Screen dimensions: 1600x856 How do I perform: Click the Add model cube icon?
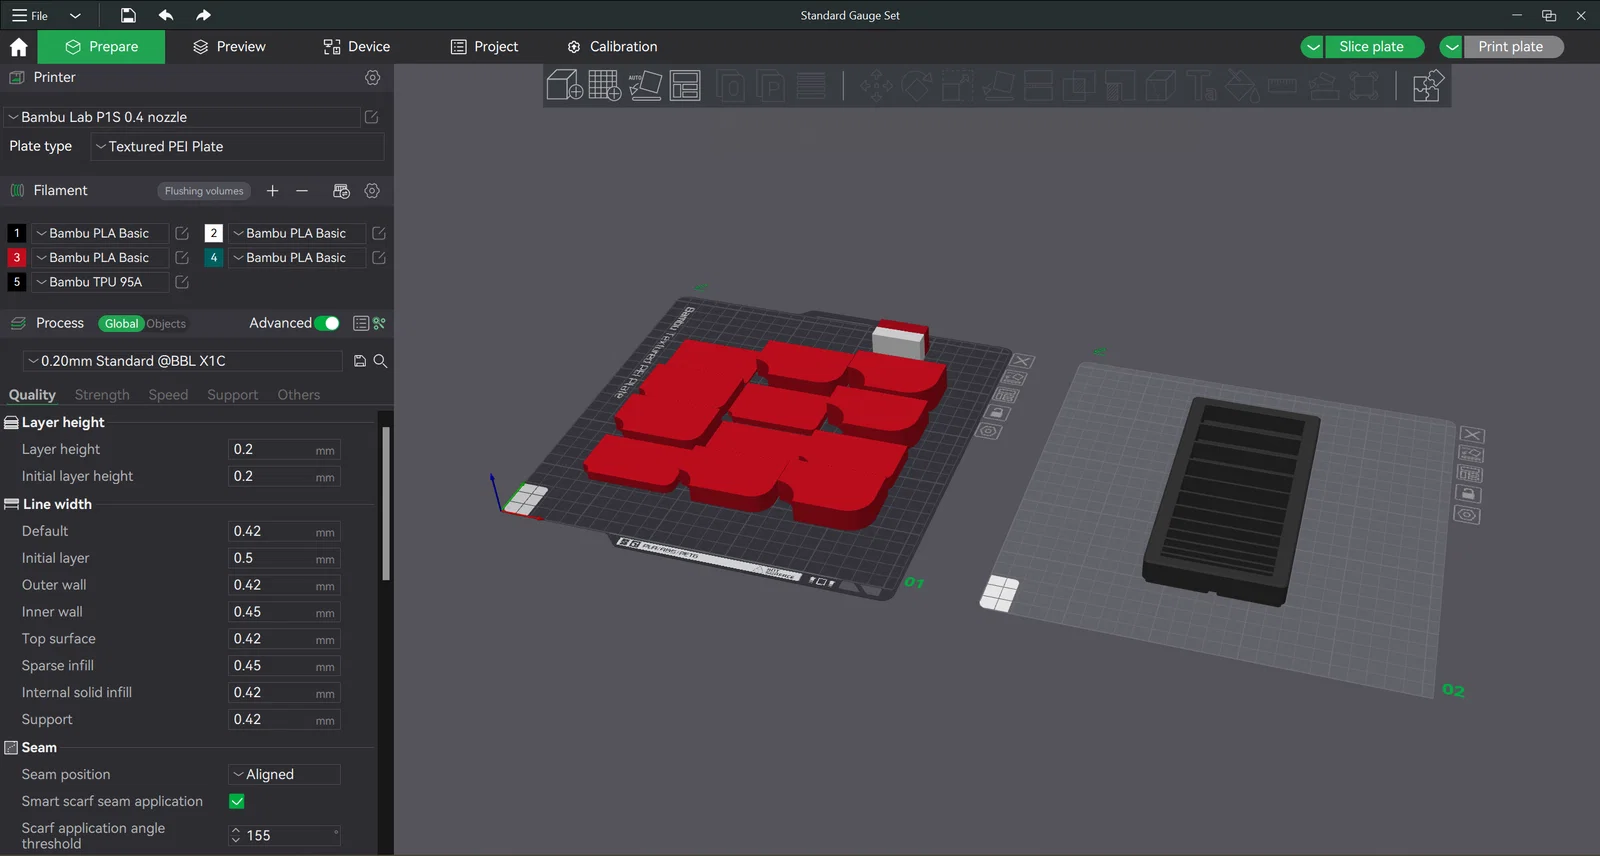[565, 85]
